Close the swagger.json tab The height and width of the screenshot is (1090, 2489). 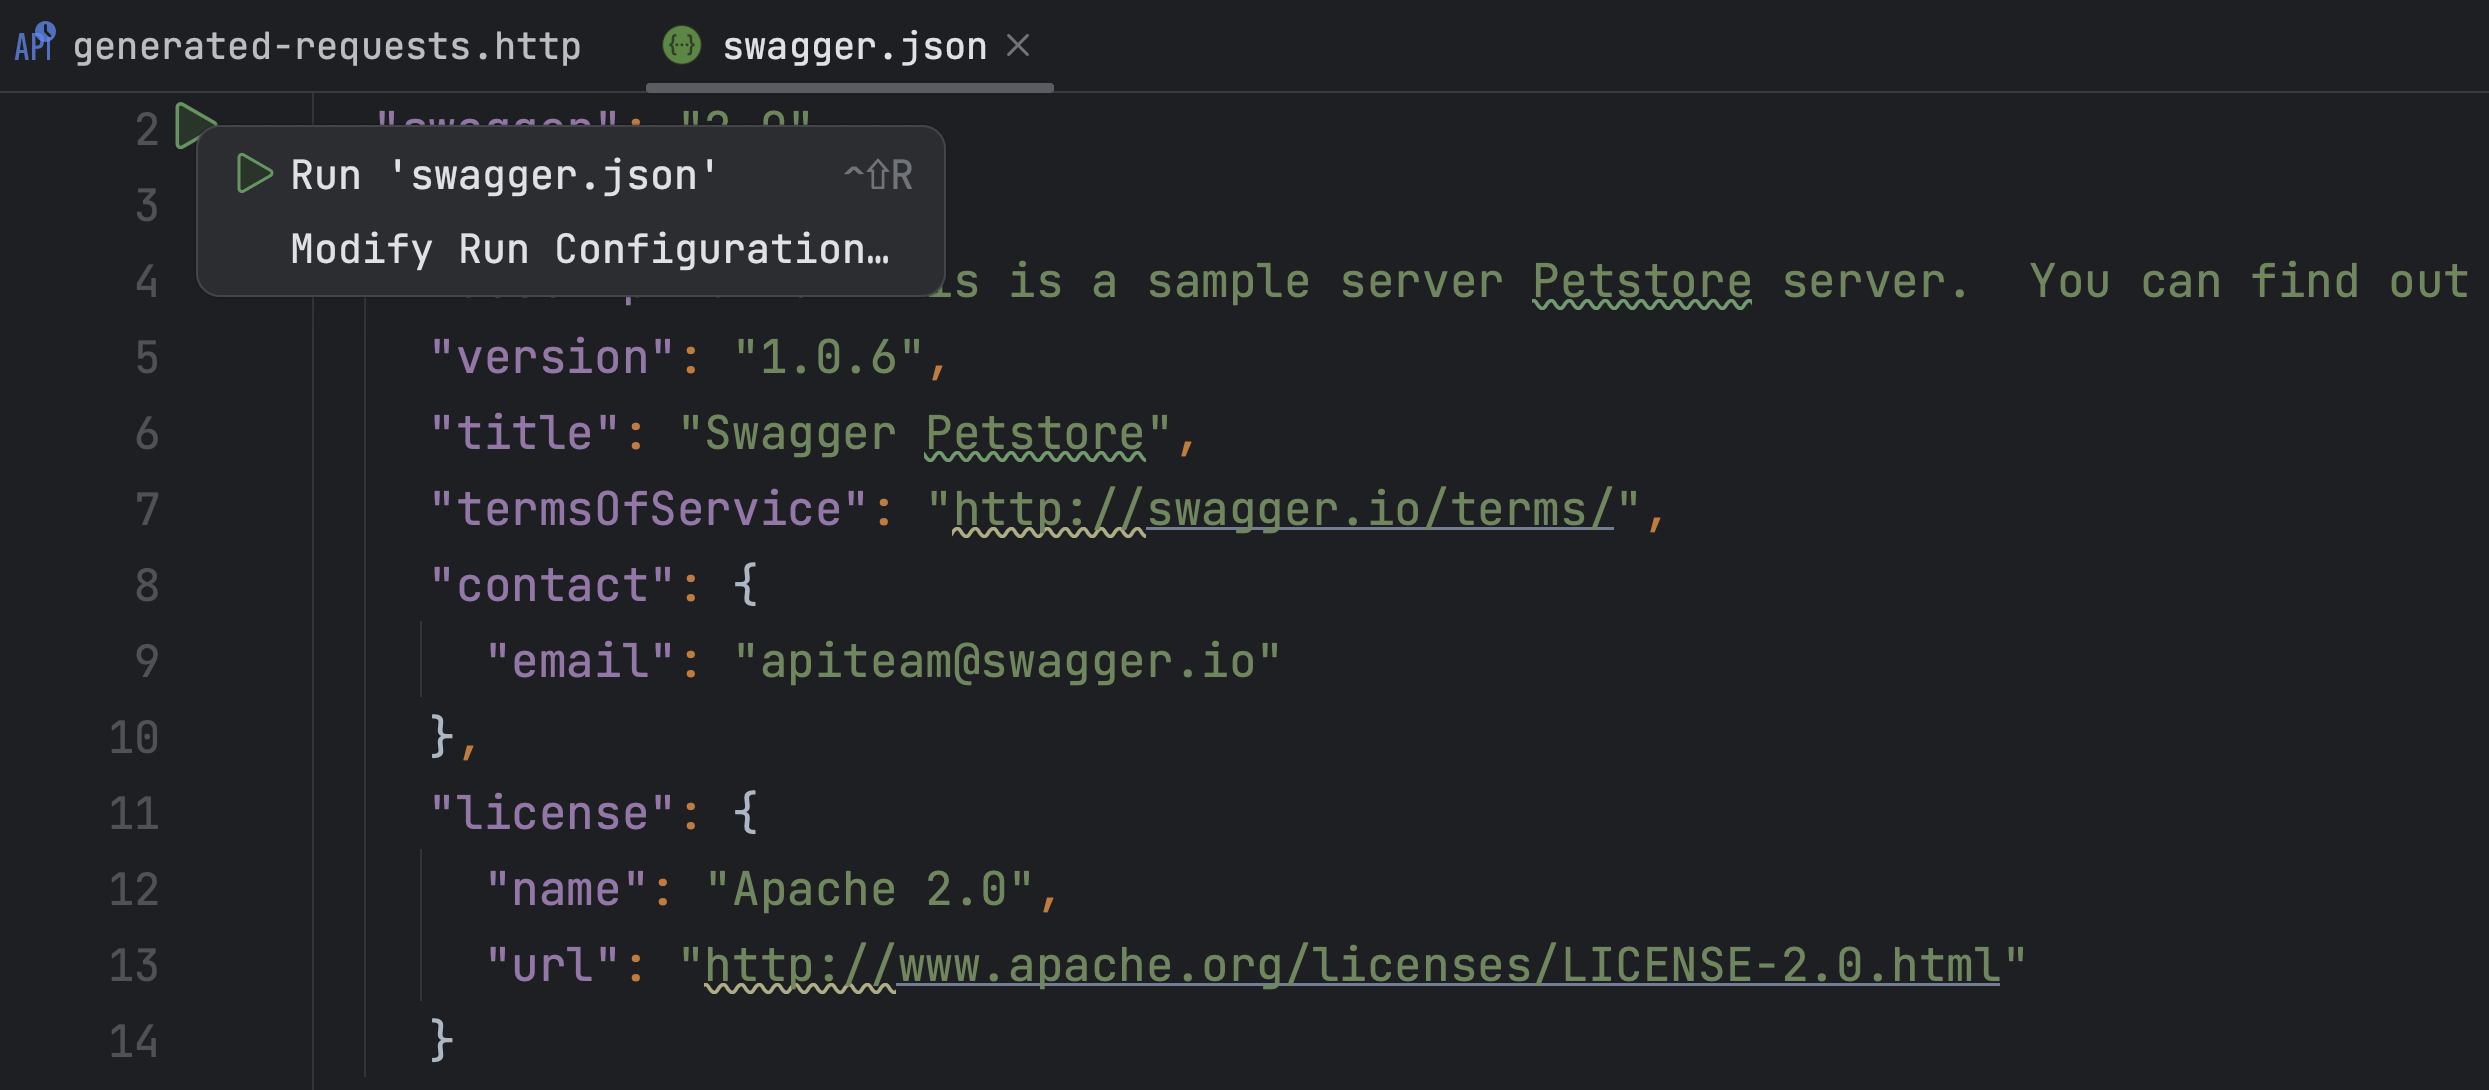(1018, 45)
